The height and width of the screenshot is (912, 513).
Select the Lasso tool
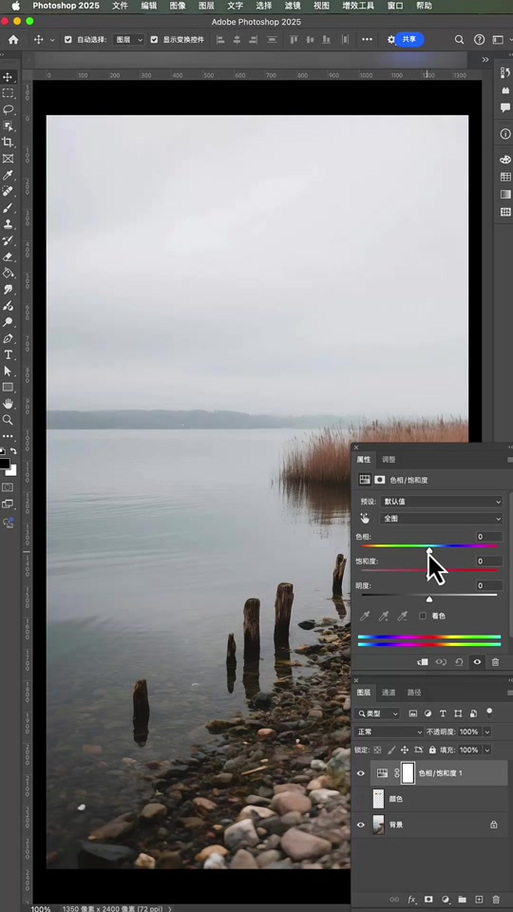click(8, 109)
